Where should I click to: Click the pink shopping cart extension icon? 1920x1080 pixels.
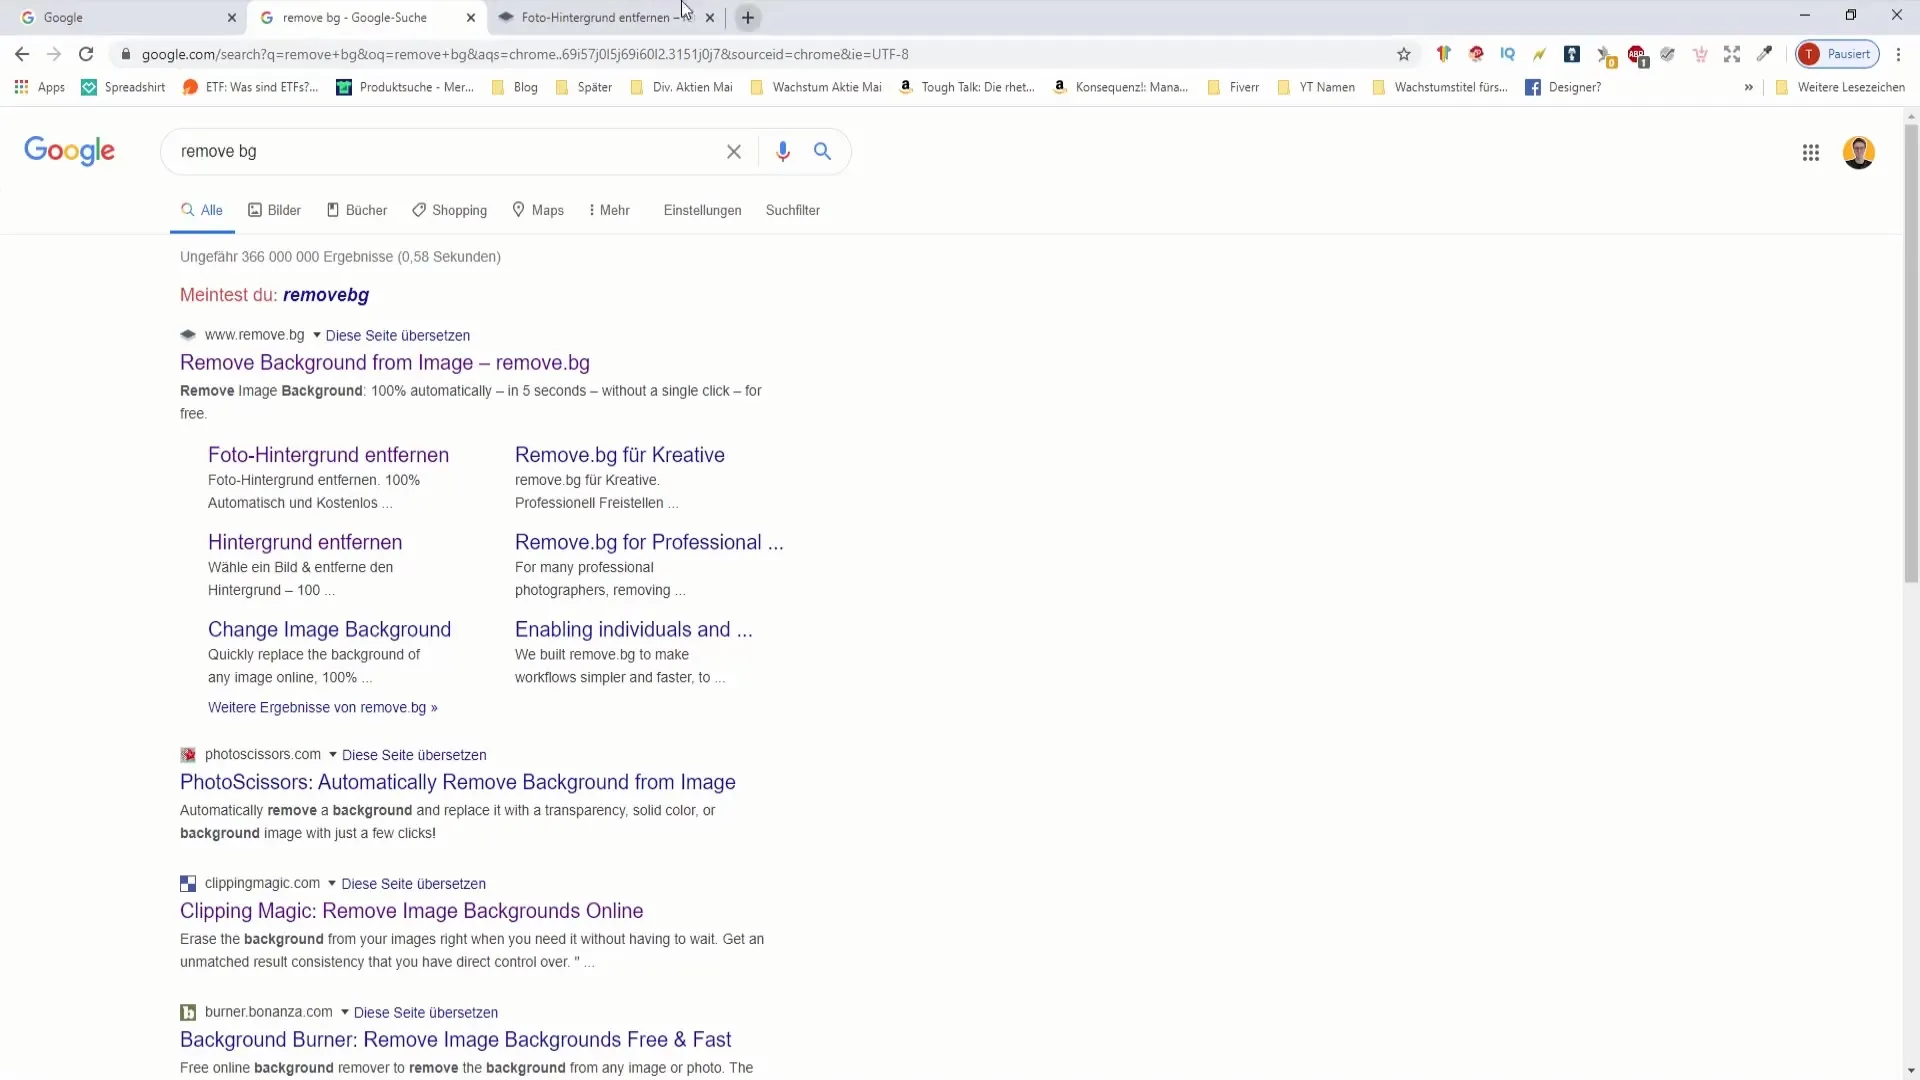1700,54
